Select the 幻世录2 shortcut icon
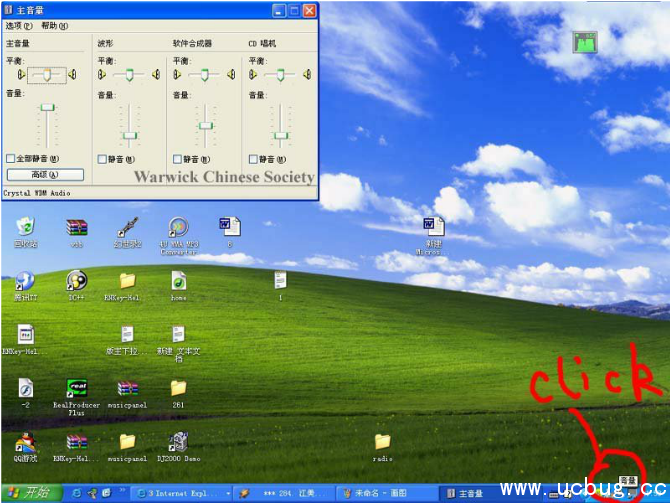Image resolution: width=670 pixels, height=503 pixels. coord(127,232)
